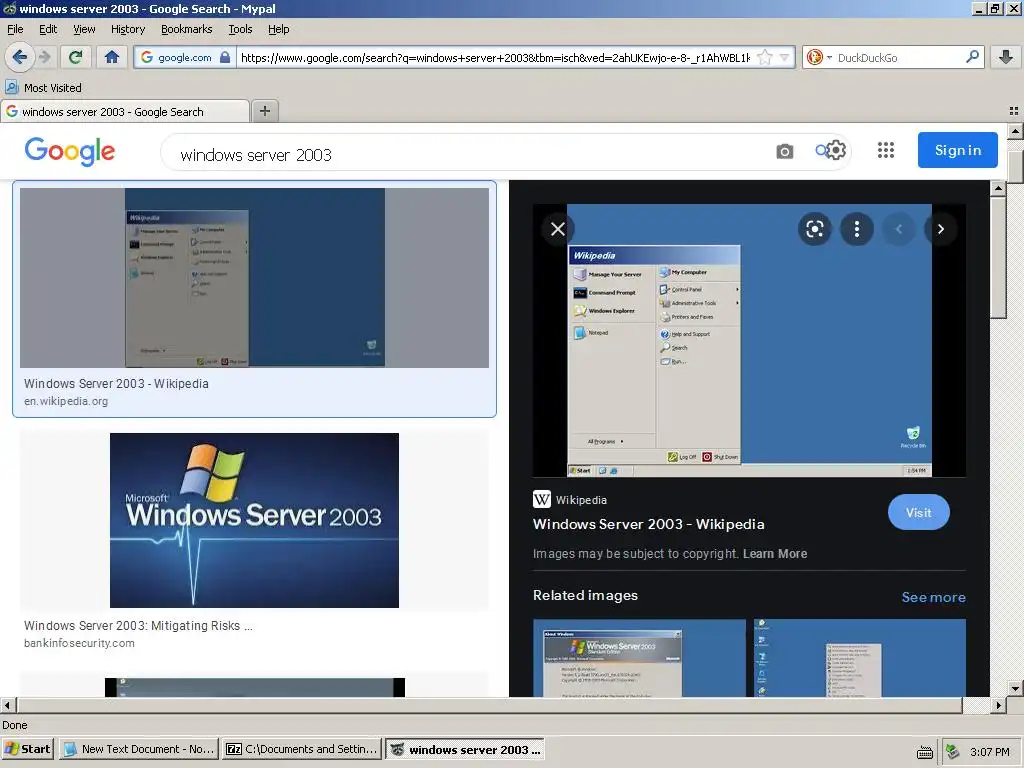
Task: Switch to the C:\Documents and Settings 7-Zip taskbar item
Action: (x=302, y=749)
